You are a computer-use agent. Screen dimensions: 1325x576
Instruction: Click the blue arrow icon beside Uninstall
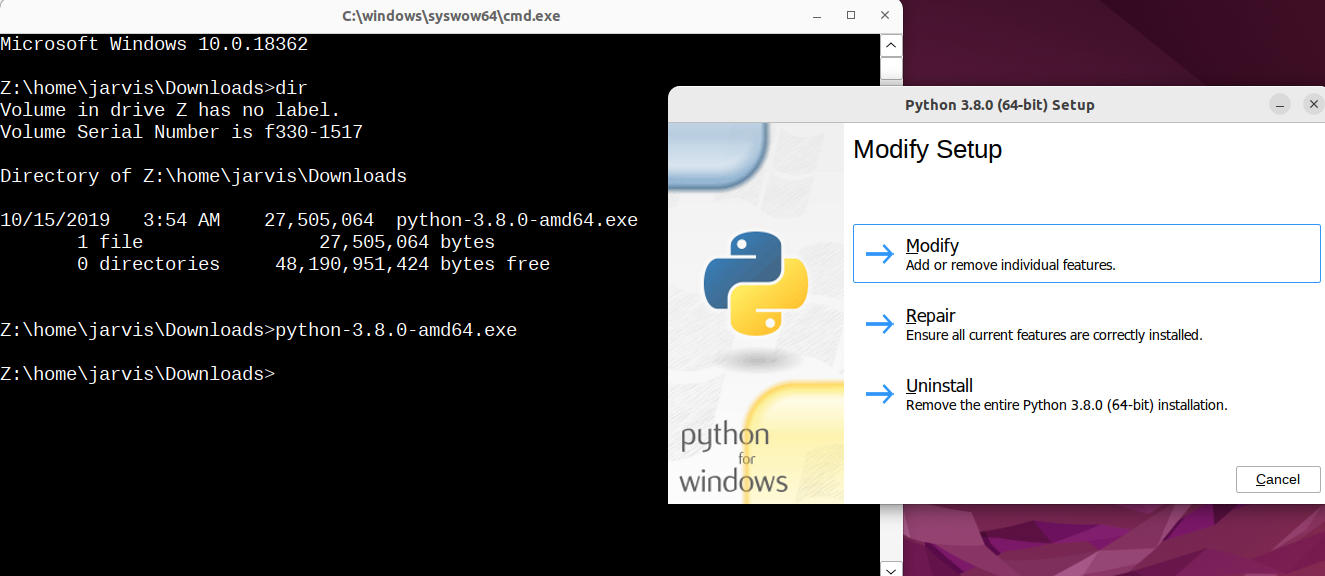[x=880, y=394]
